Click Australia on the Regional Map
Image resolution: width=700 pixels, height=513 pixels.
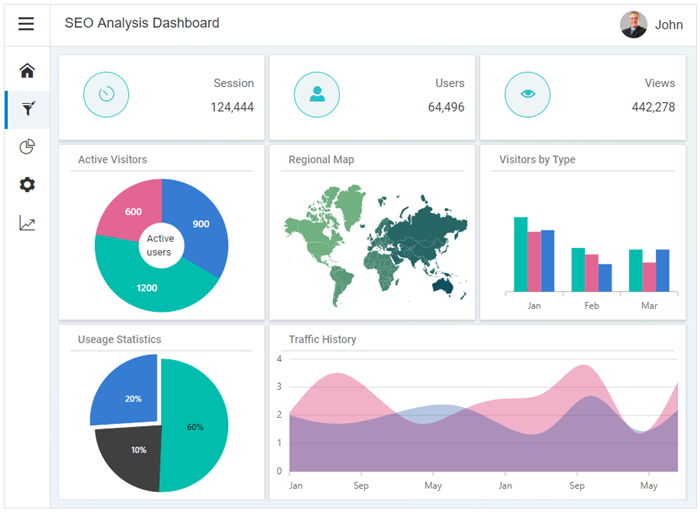coord(443,285)
